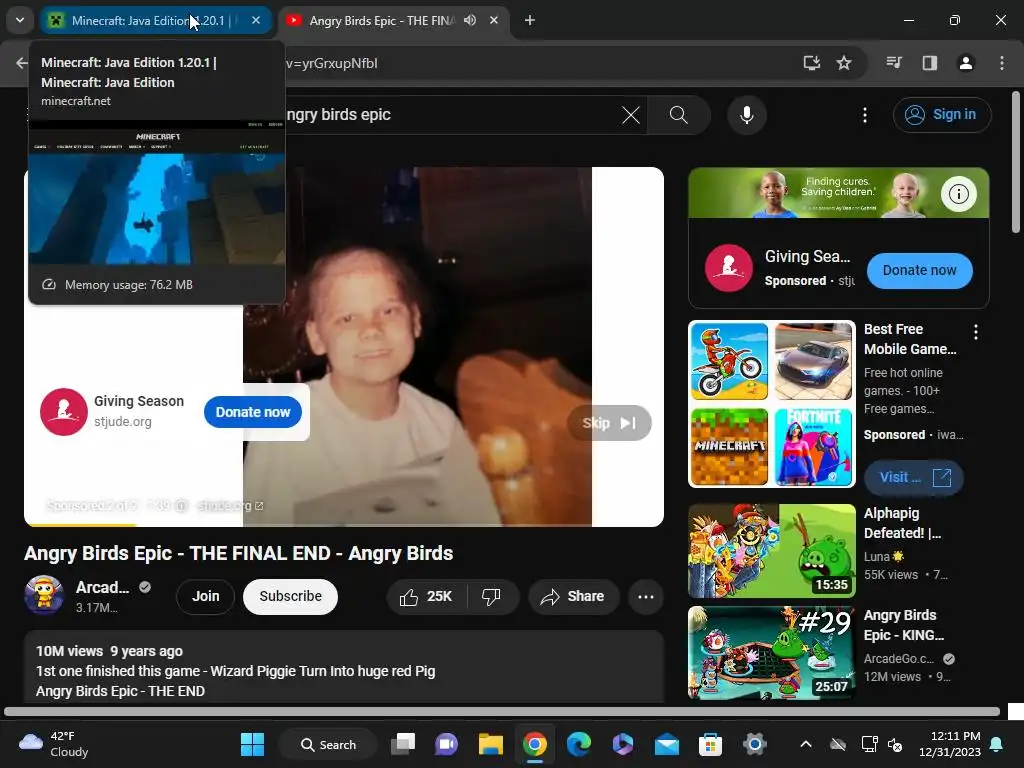1024x768 pixels.
Task: Clear the YouTube search text
Action: pos(631,115)
